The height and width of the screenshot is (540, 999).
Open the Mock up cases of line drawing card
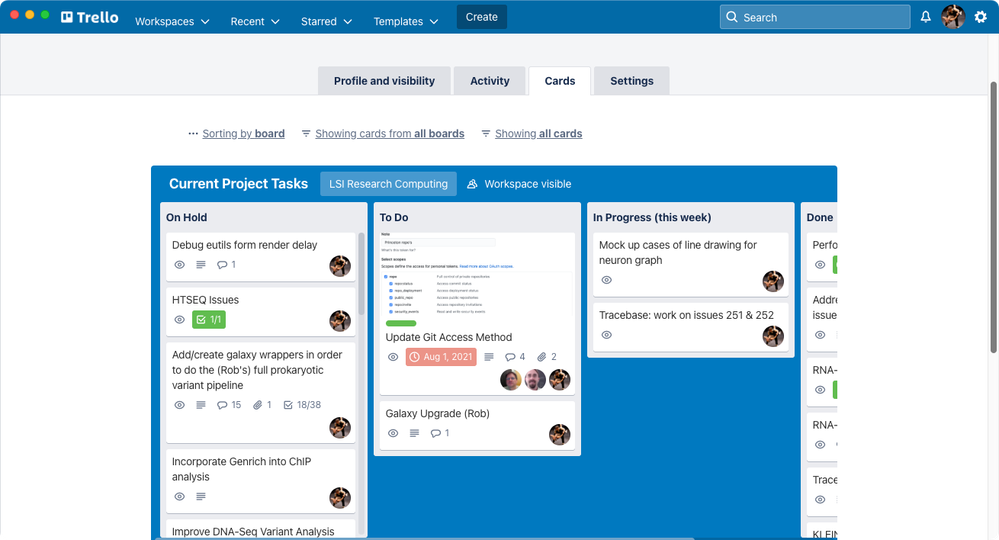(x=678, y=253)
